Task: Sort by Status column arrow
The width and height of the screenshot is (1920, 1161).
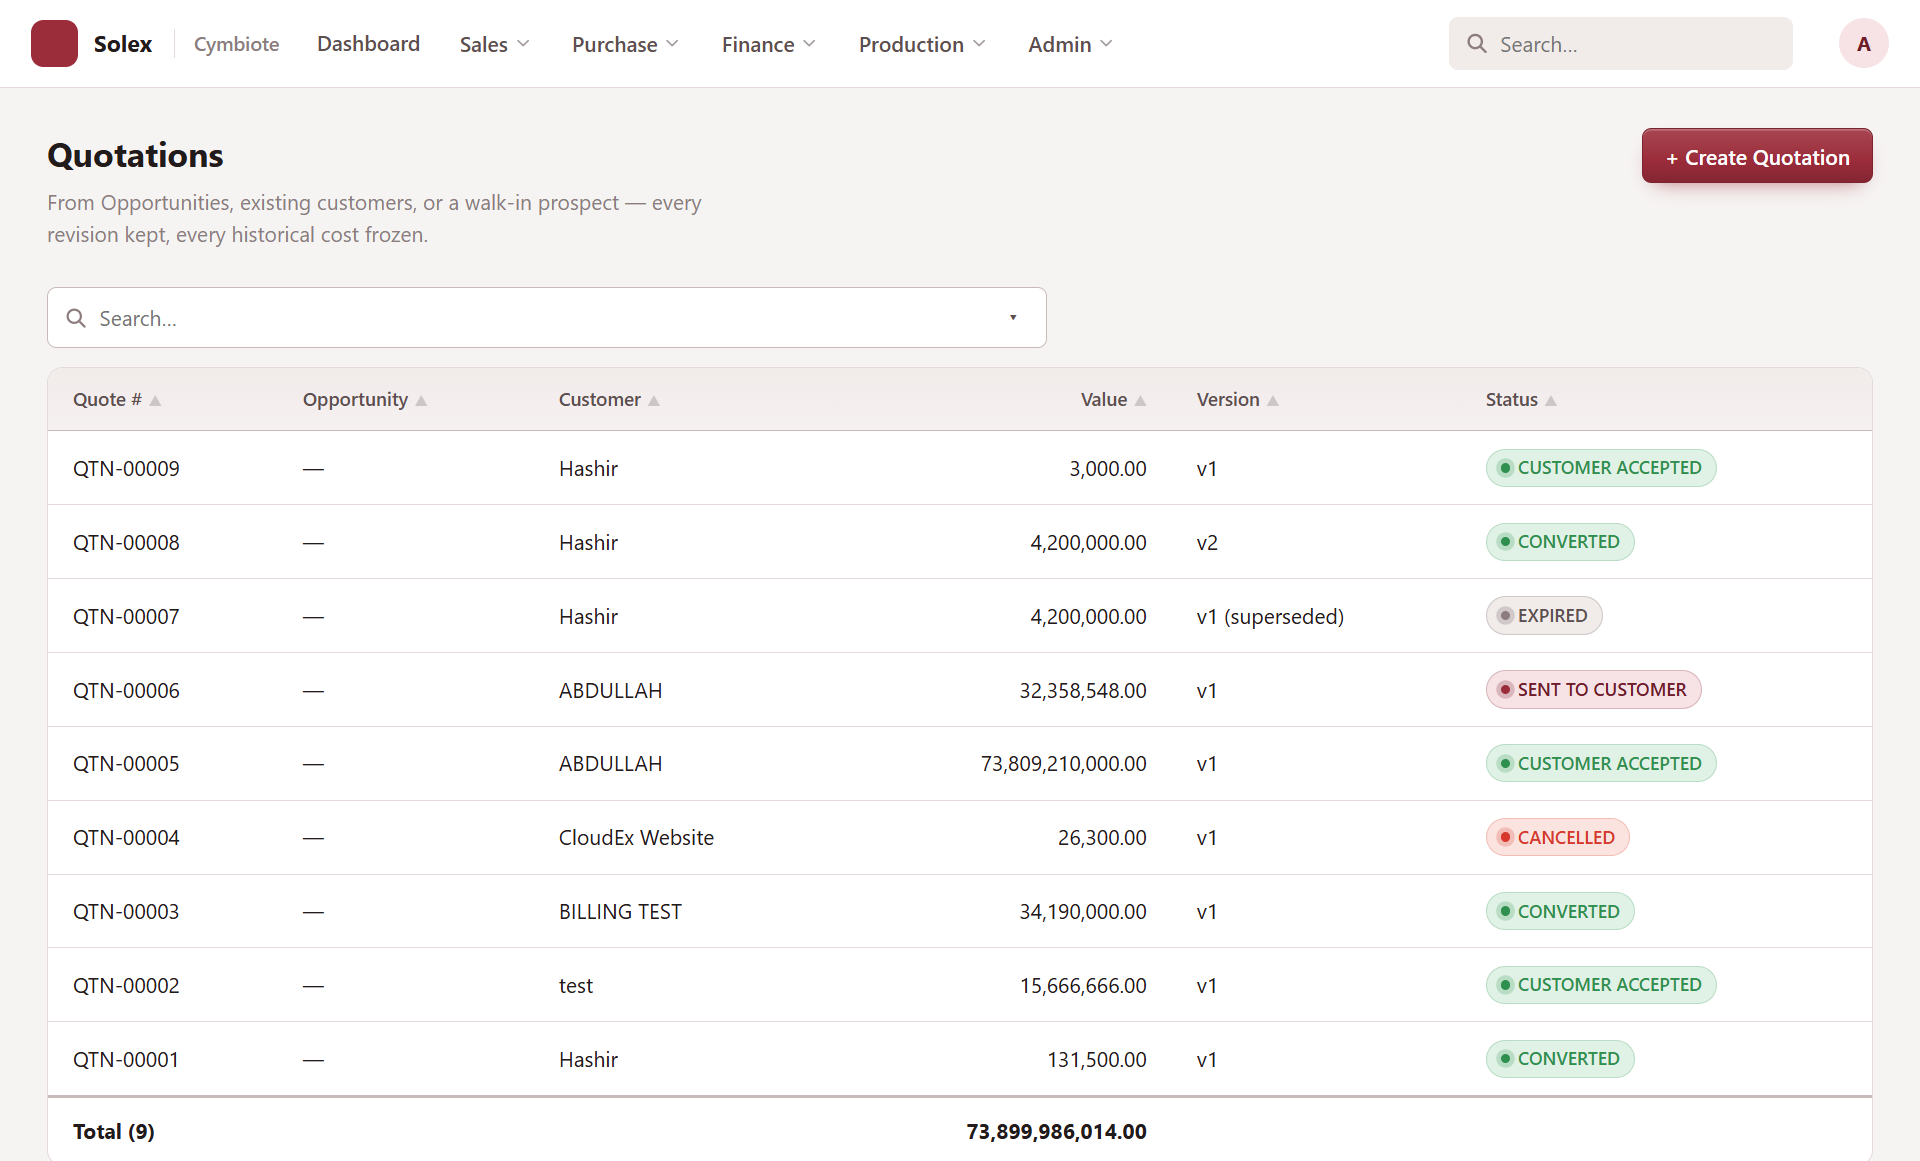Action: [x=1551, y=400]
